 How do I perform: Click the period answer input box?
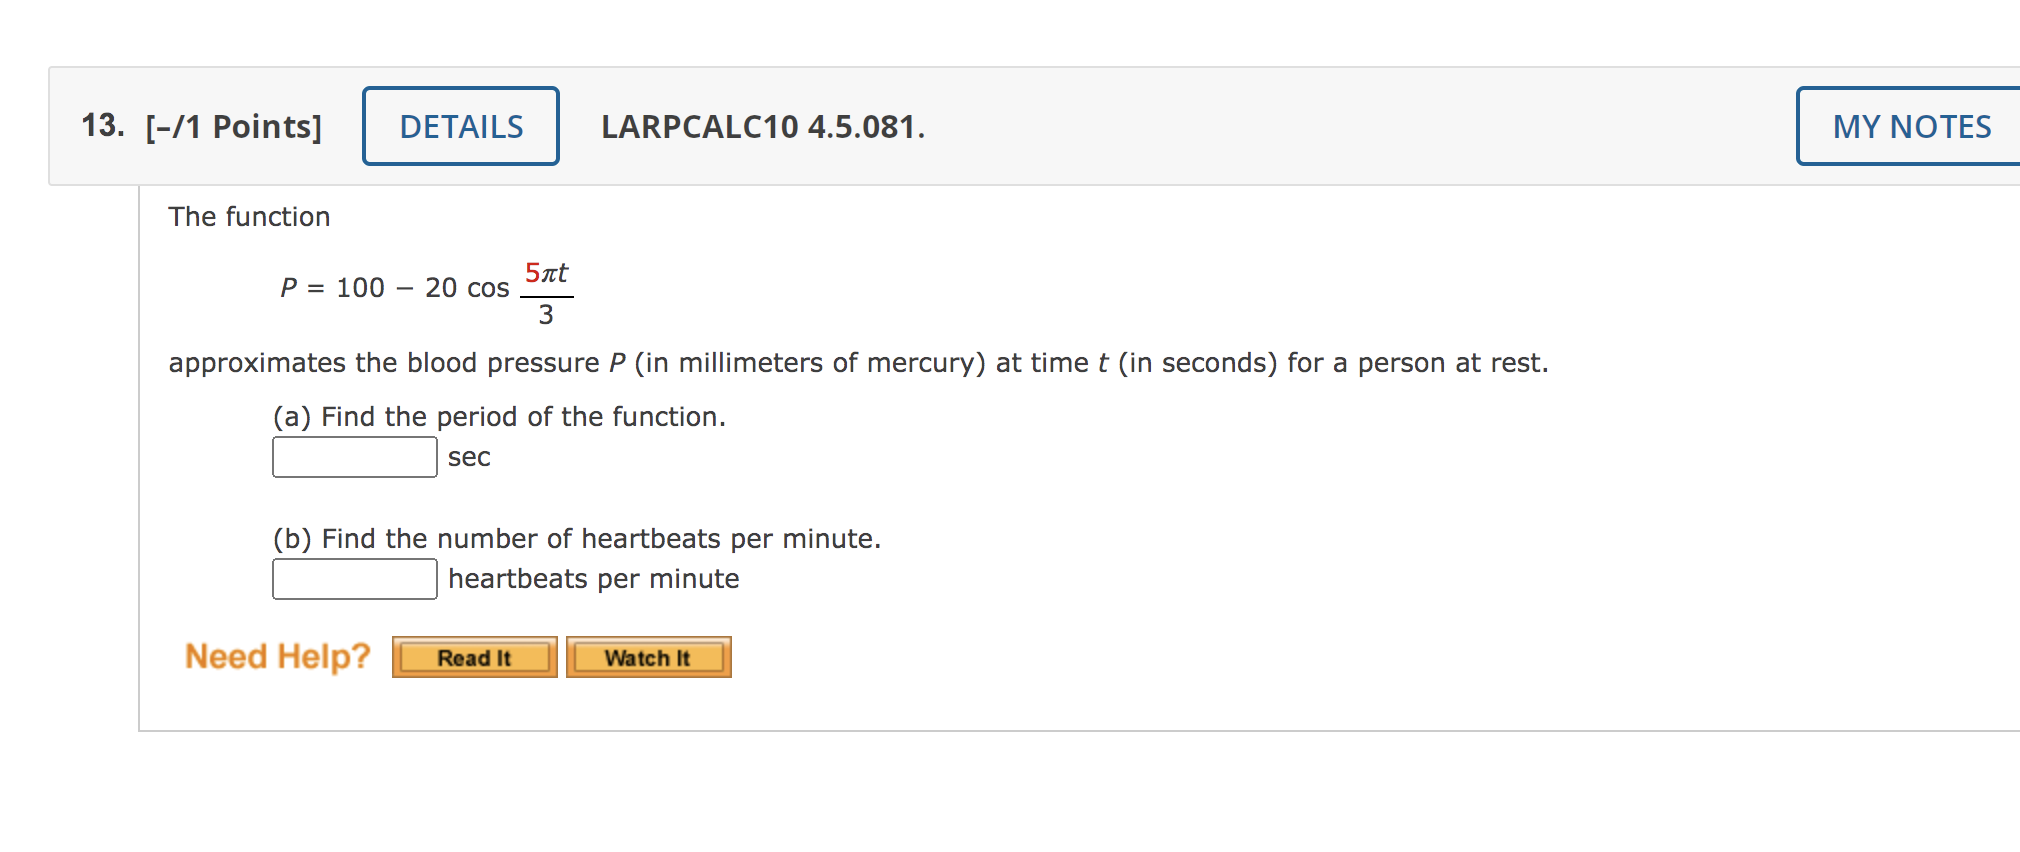click(x=353, y=456)
